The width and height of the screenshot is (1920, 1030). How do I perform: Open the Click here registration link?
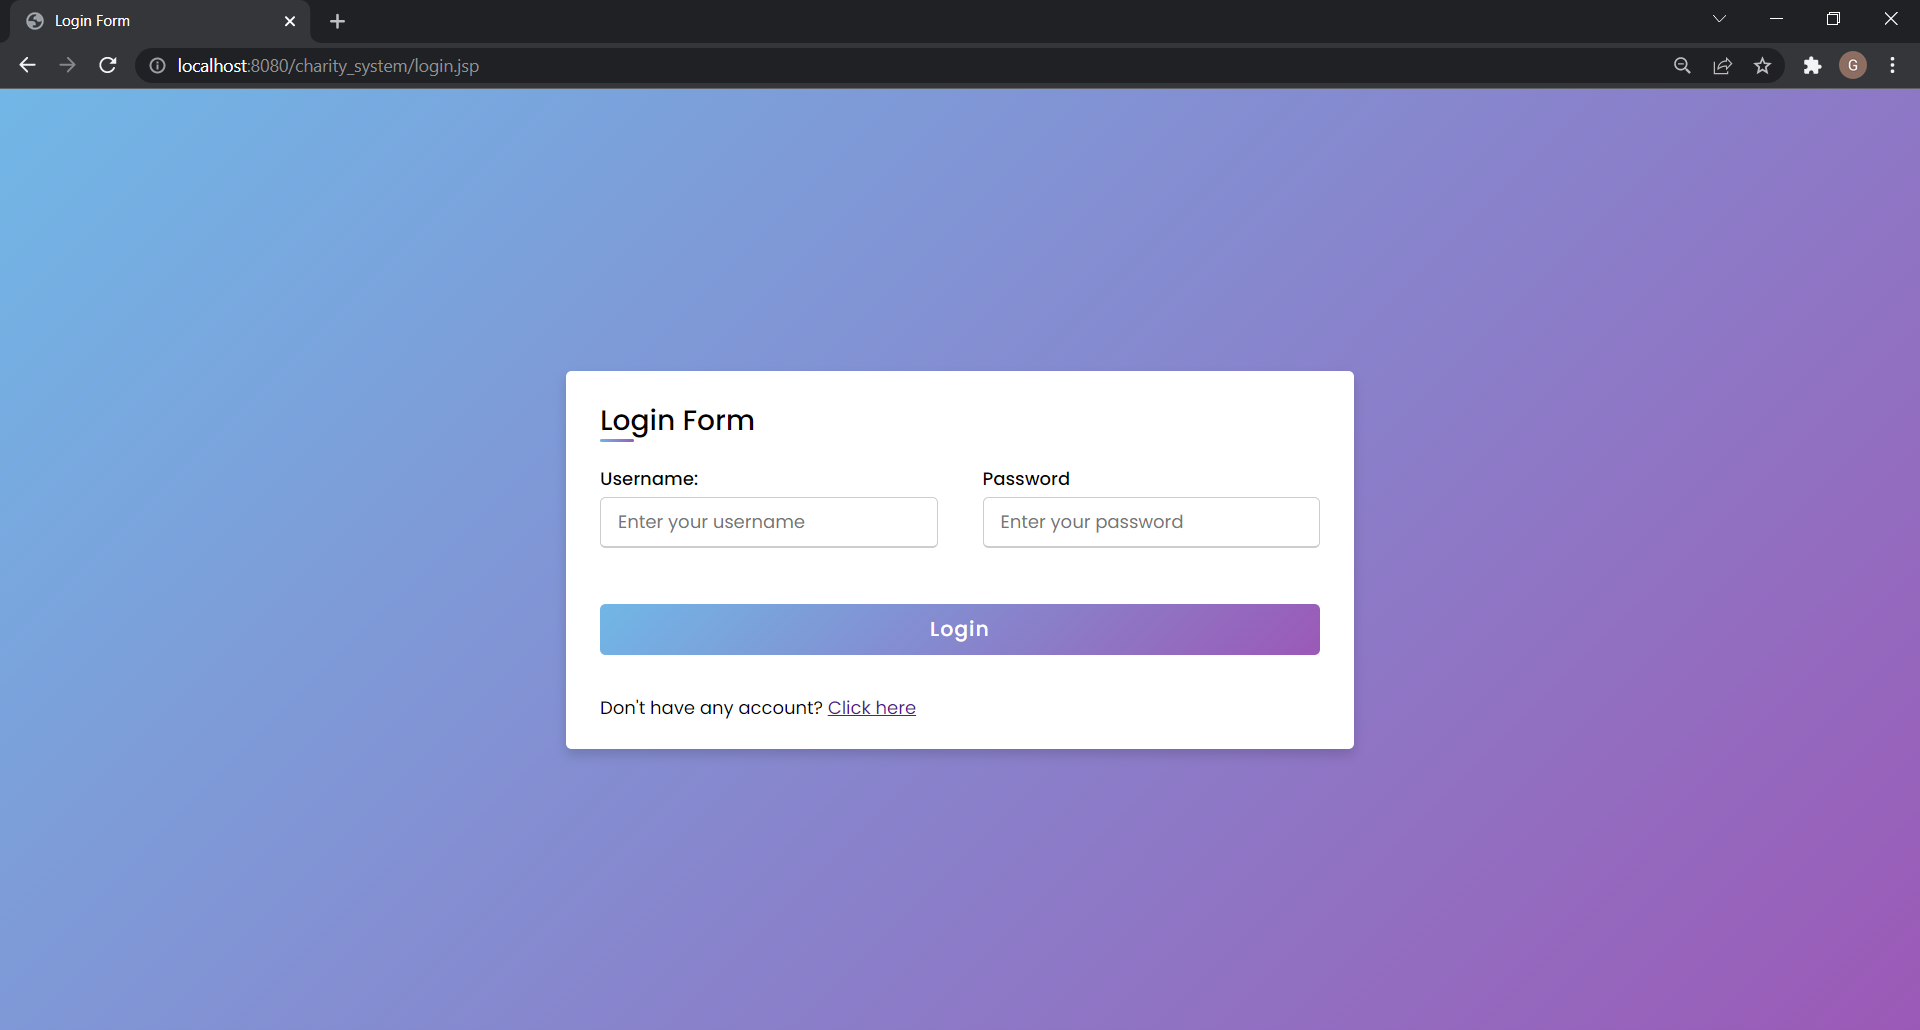872,707
